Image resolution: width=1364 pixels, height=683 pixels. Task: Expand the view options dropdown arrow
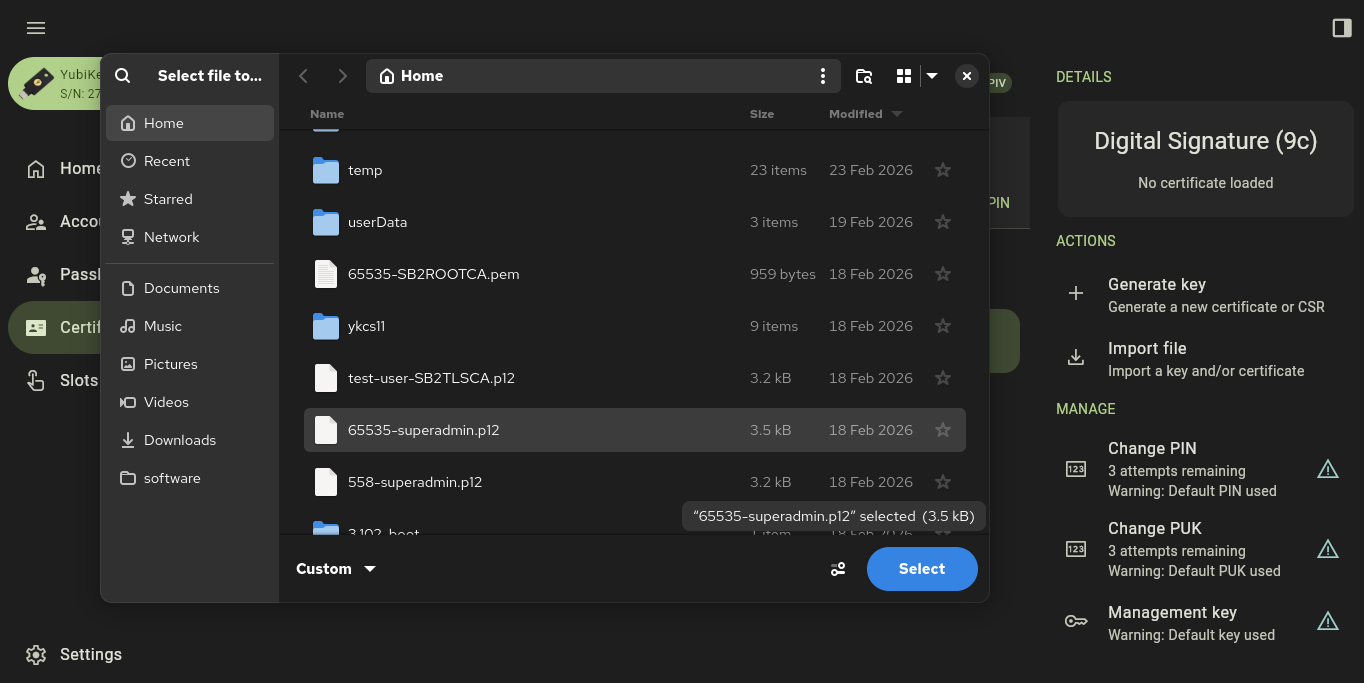point(932,76)
